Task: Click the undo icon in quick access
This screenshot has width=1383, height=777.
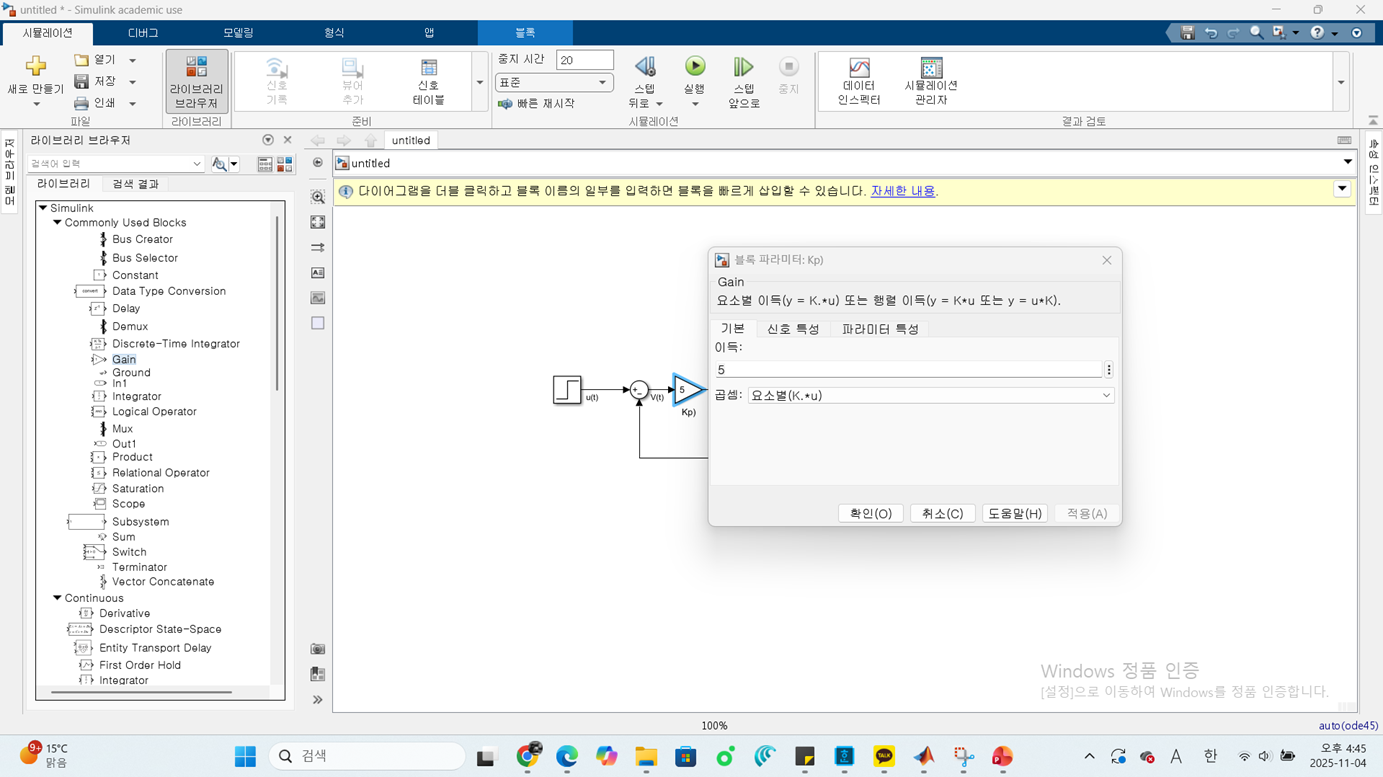Action: 1211,33
